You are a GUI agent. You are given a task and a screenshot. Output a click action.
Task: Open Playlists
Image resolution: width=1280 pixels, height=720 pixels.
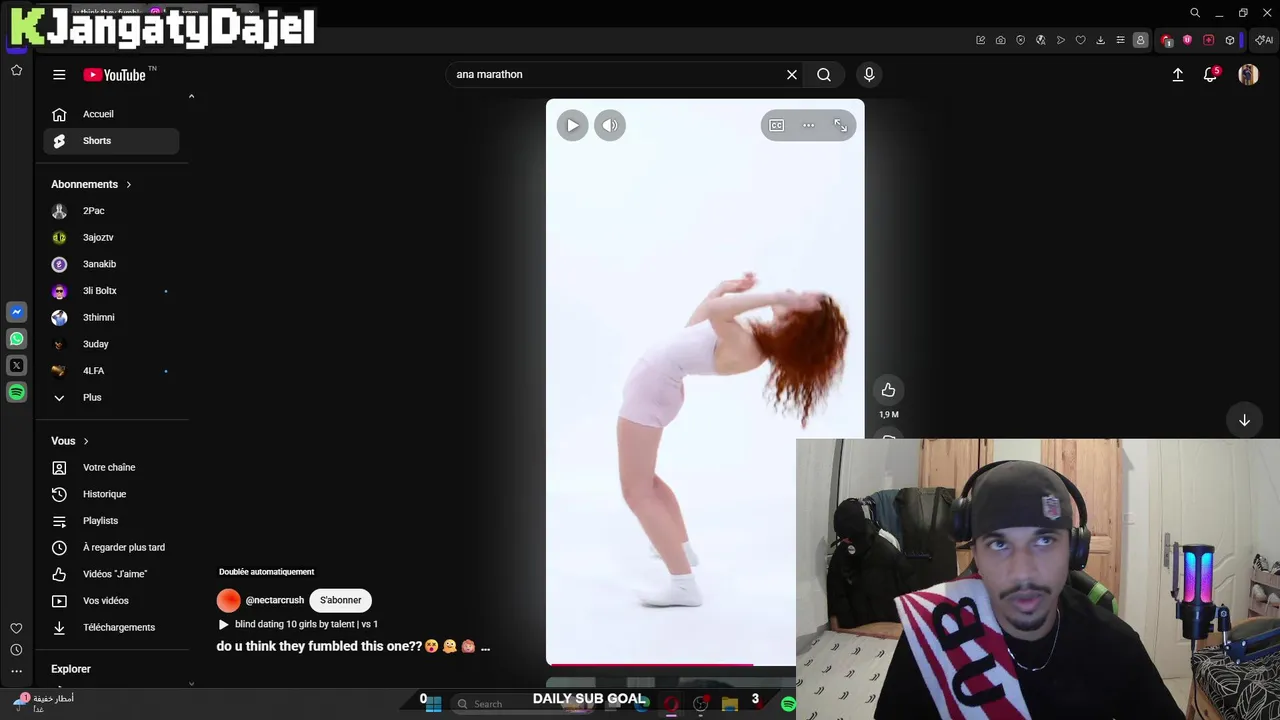[111, 521]
